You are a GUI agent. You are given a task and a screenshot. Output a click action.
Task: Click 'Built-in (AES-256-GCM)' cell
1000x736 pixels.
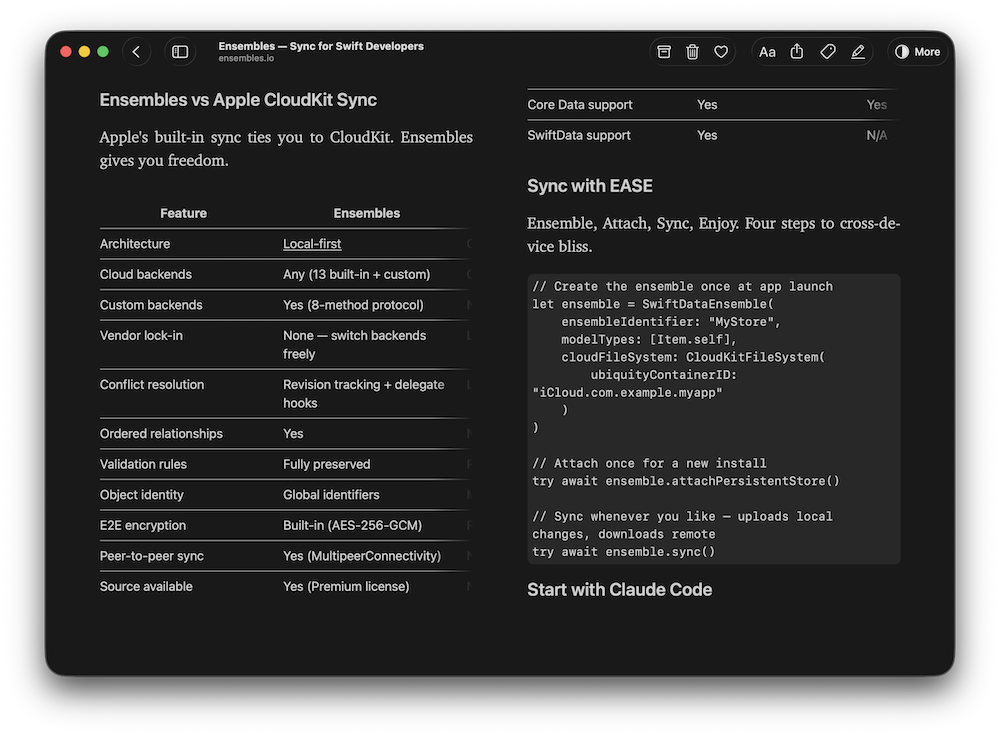353,526
